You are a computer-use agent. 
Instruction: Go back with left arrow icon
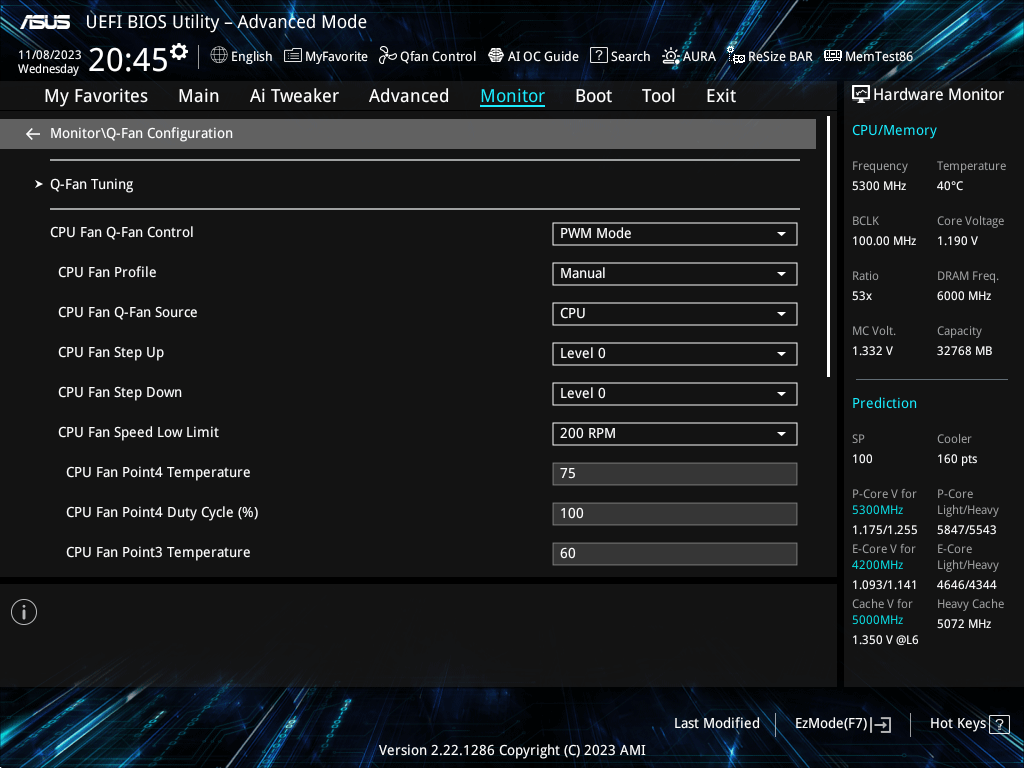[x=33, y=134]
